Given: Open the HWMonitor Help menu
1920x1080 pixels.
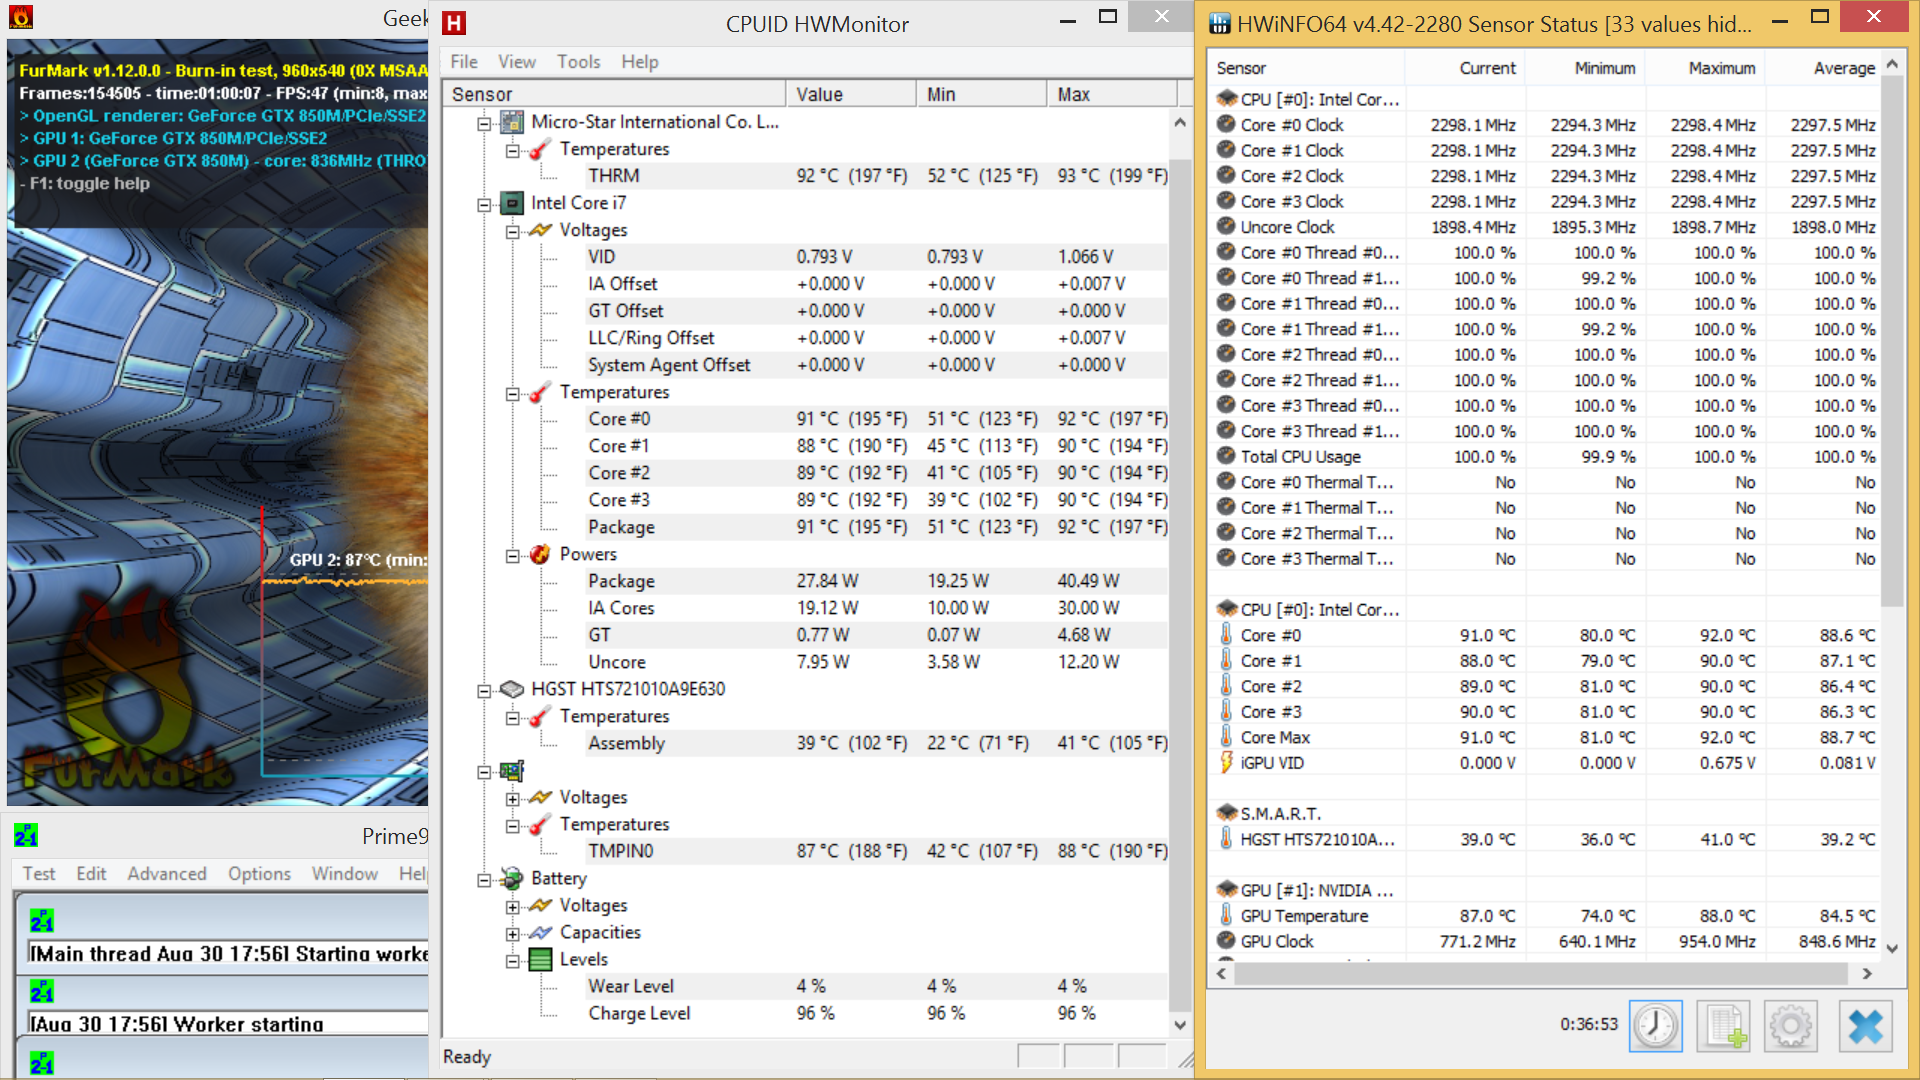Looking at the screenshot, I should [x=640, y=62].
